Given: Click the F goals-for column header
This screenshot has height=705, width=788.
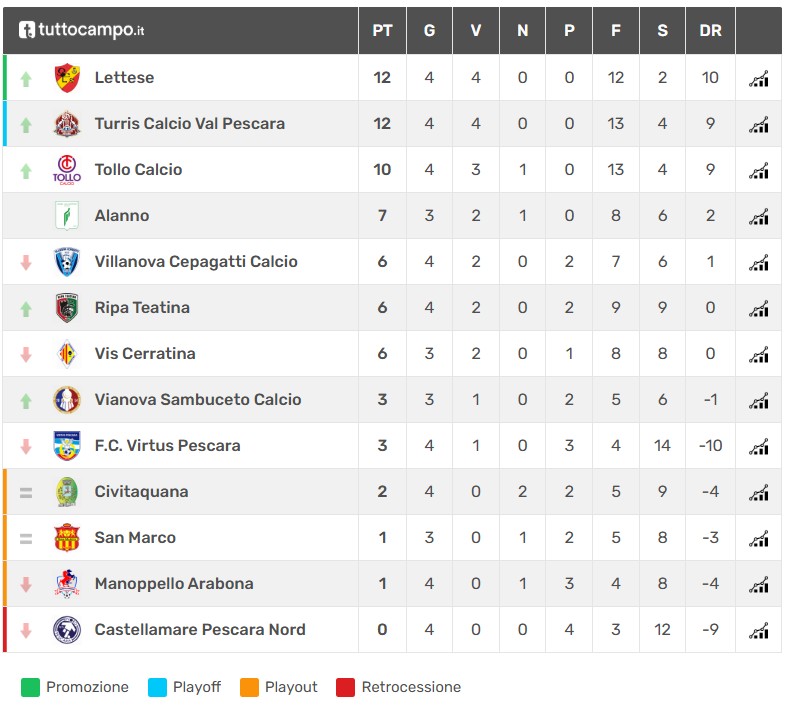Looking at the screenshot, I should (x=616, y=31).
